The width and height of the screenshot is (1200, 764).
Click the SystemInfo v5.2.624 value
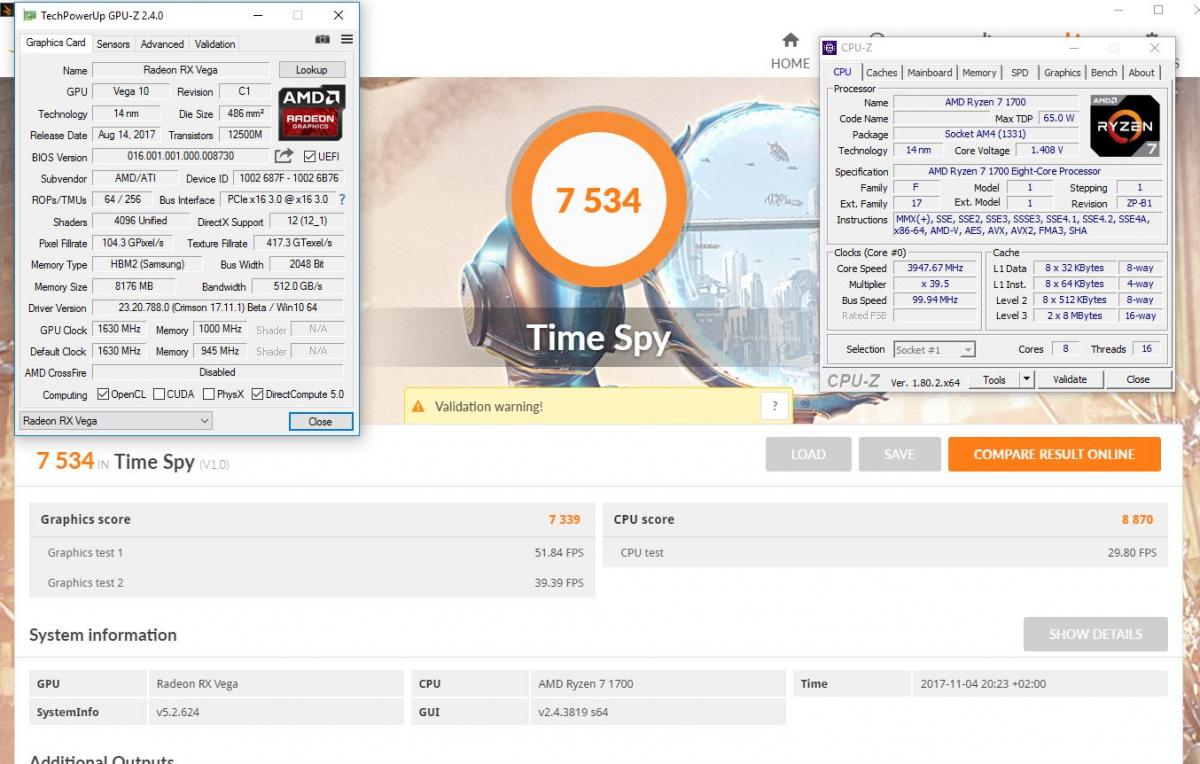pyautogui.click(x=179, y=712)
